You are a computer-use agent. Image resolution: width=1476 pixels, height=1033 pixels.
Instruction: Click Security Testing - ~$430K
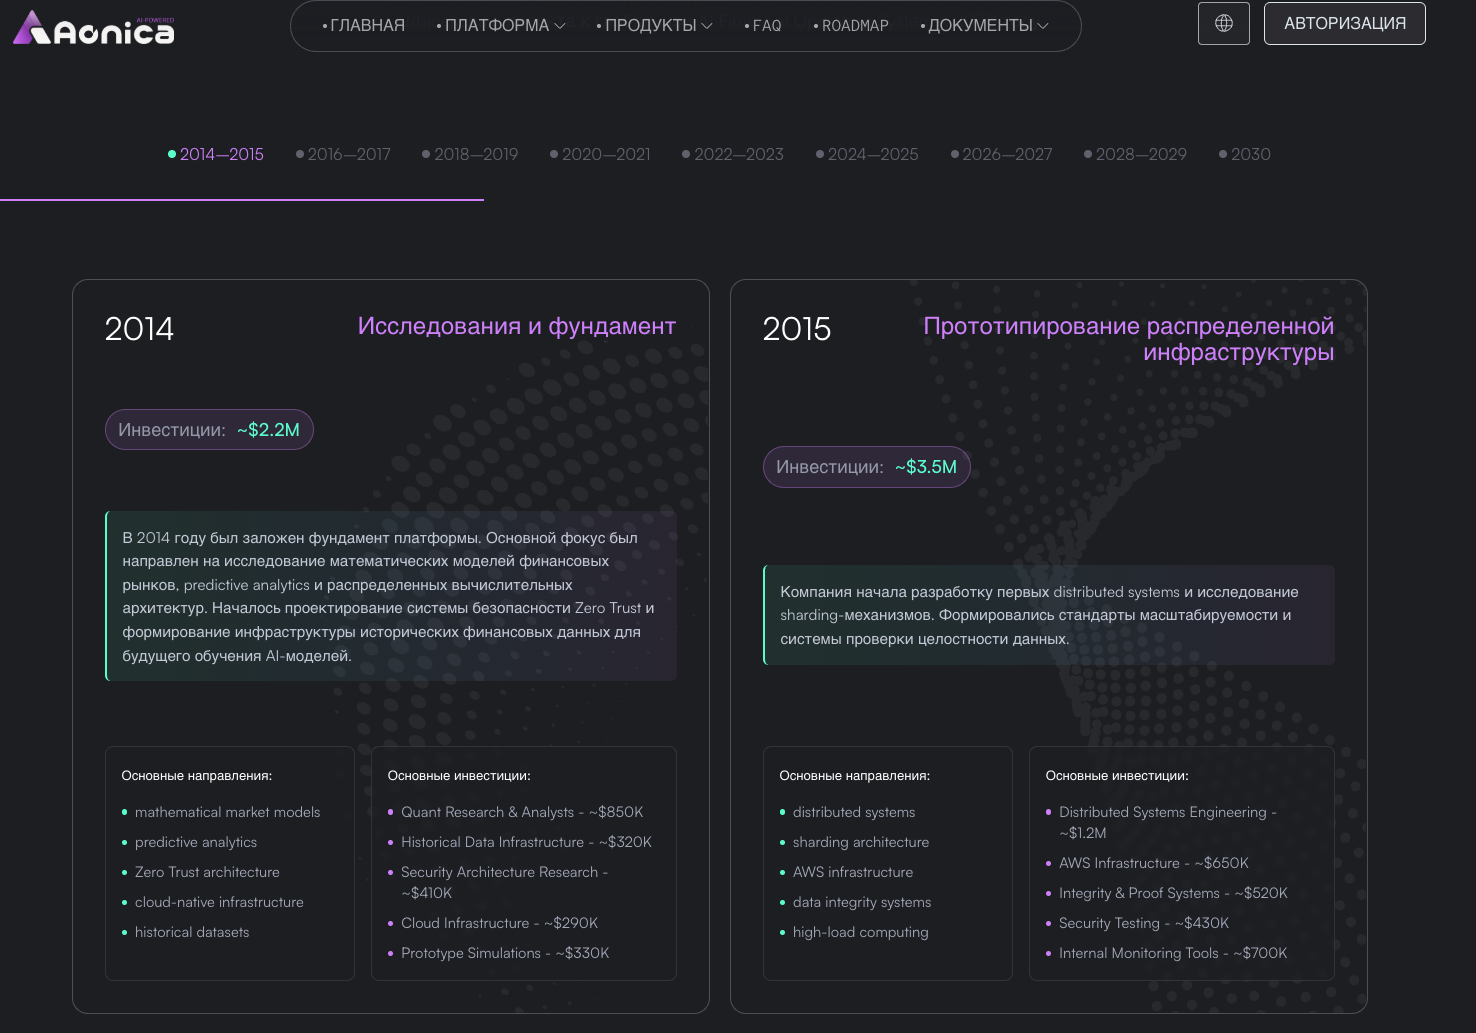coord(1144,923)
